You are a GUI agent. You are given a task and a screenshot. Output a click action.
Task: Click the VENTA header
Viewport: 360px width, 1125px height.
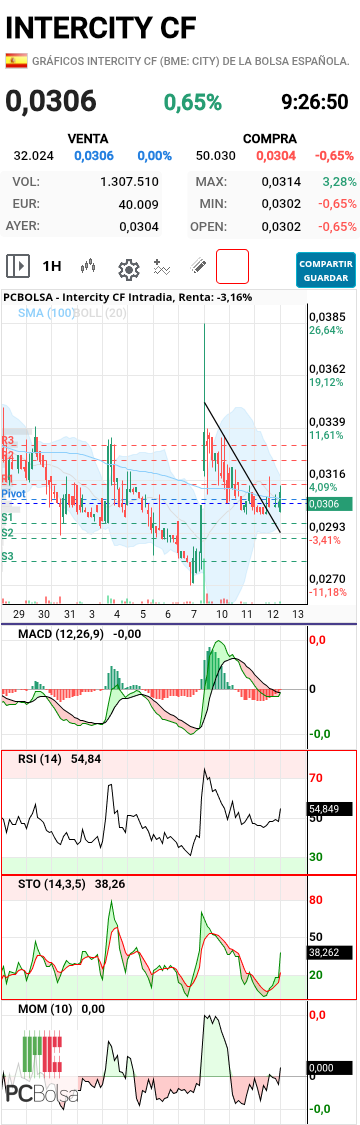coord(88,138)
